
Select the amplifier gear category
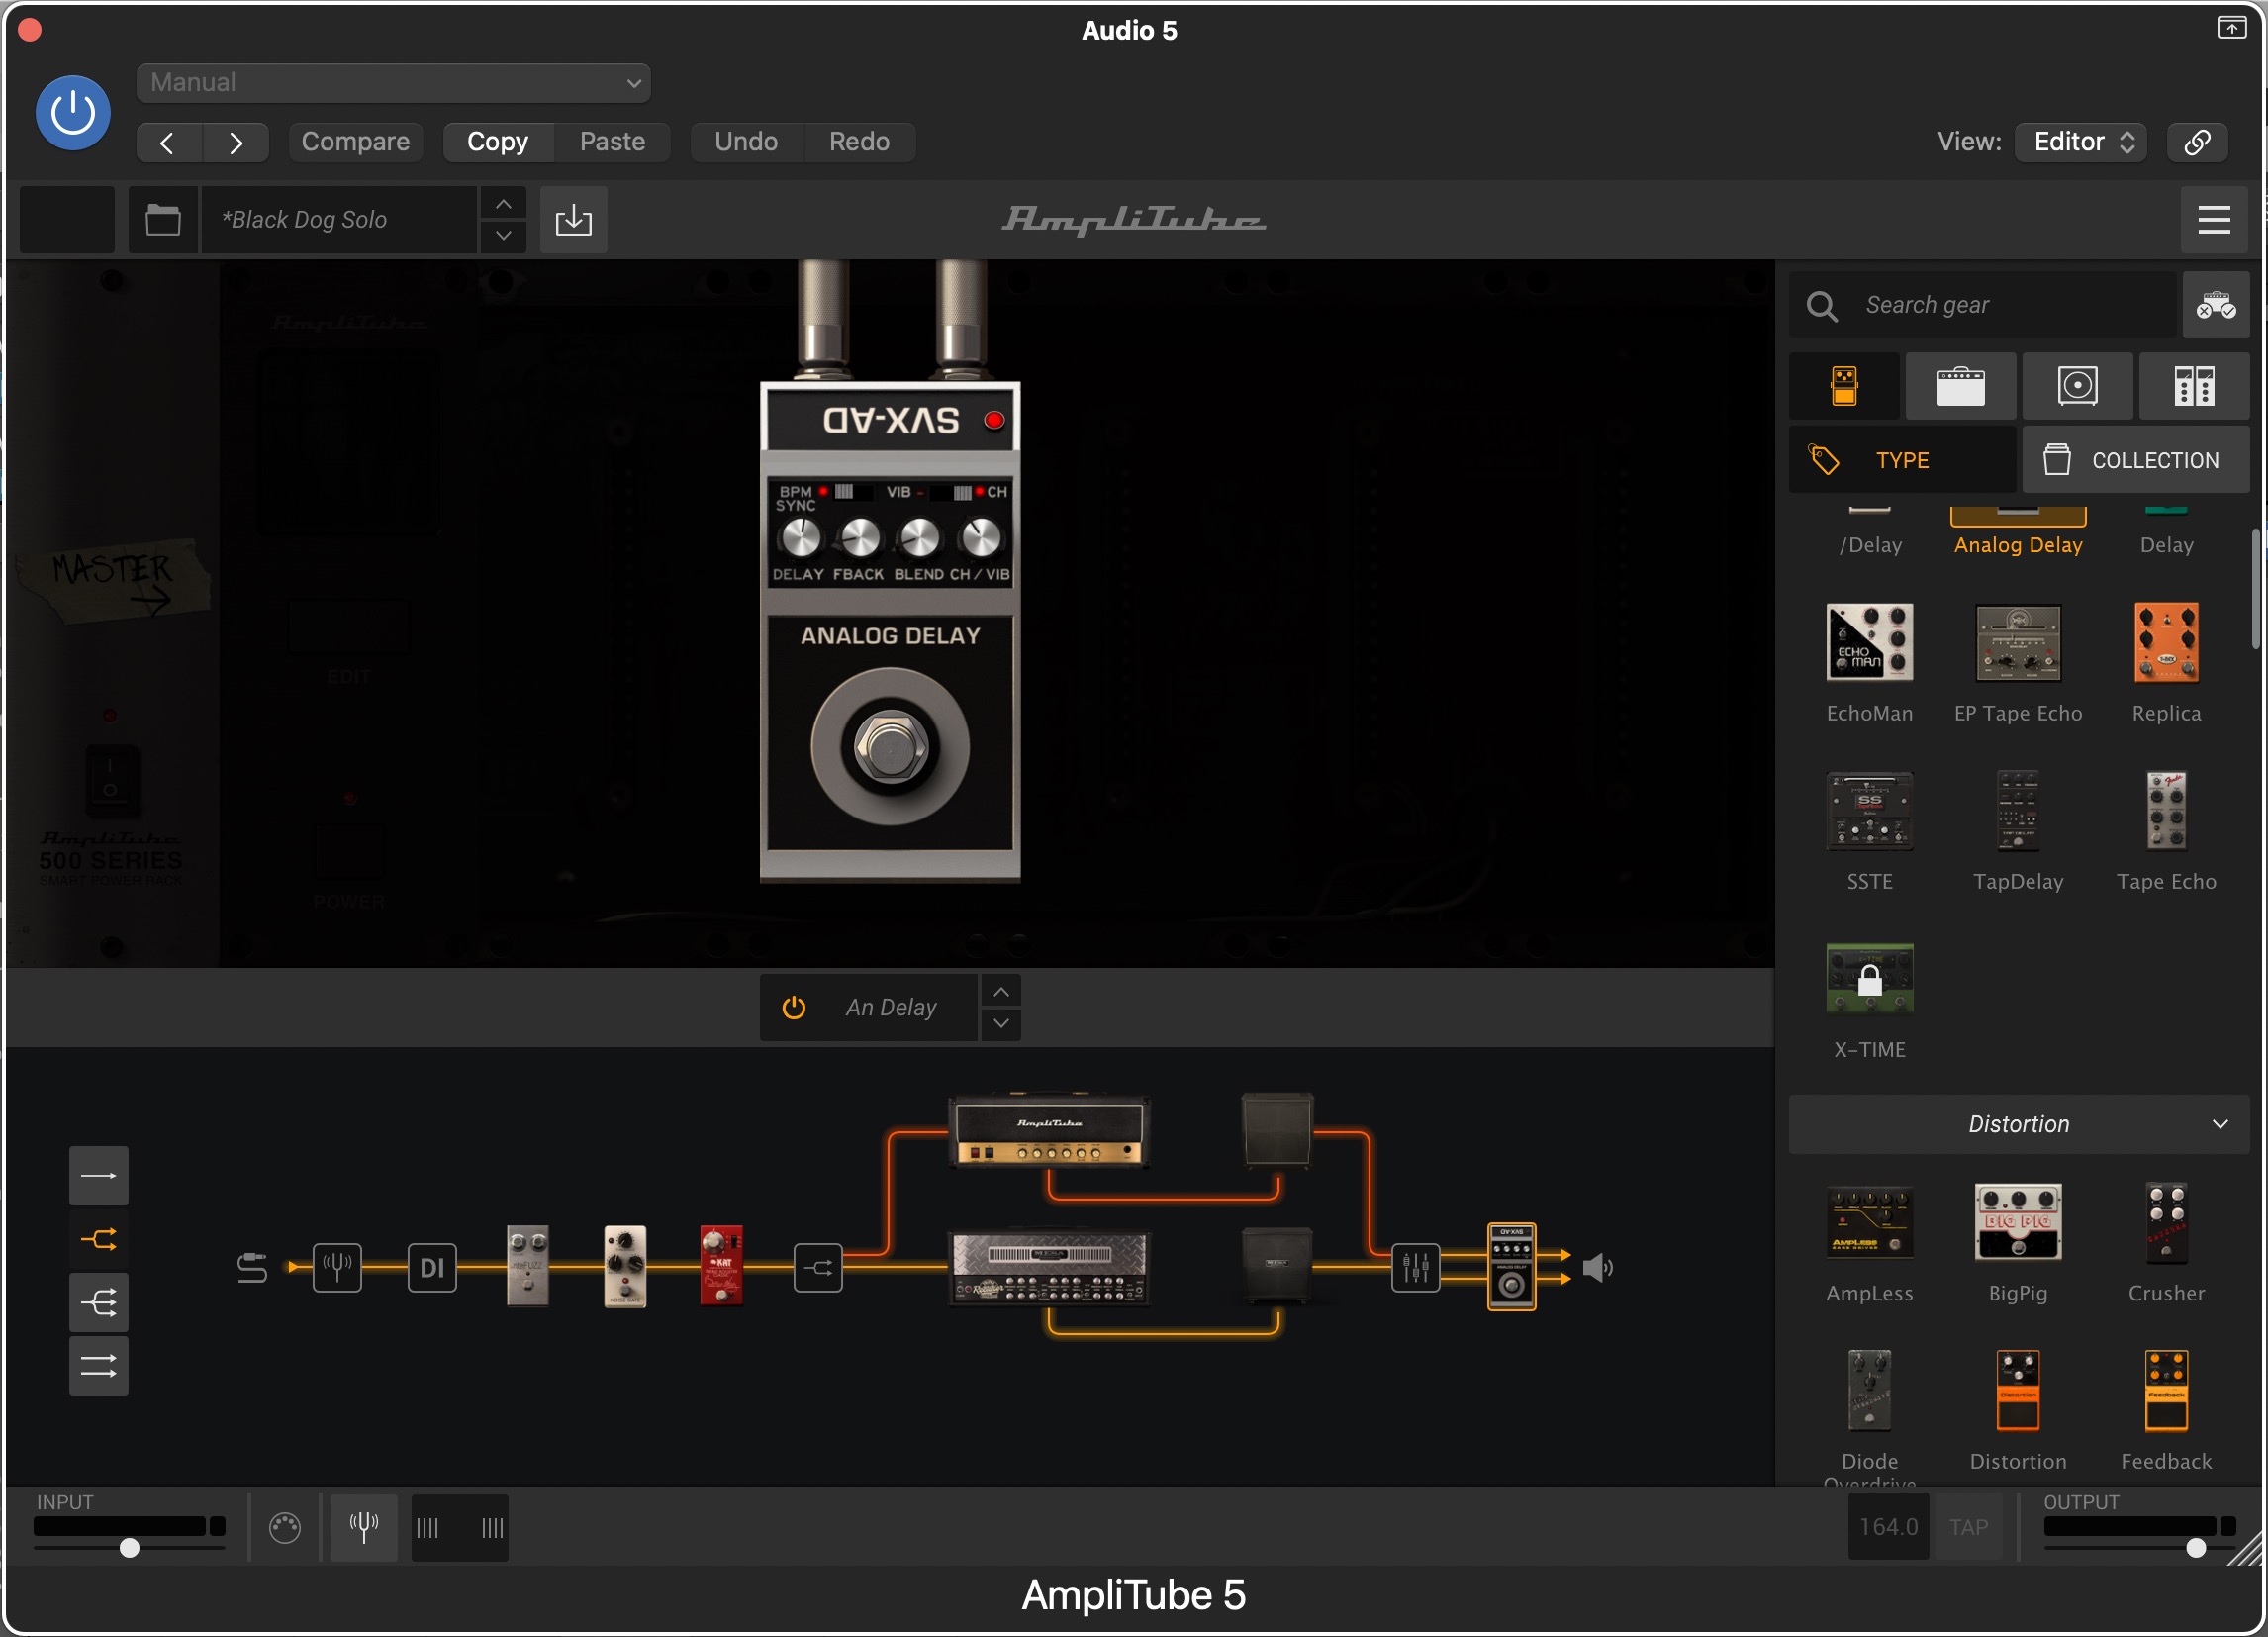(x=1962, y=386)
